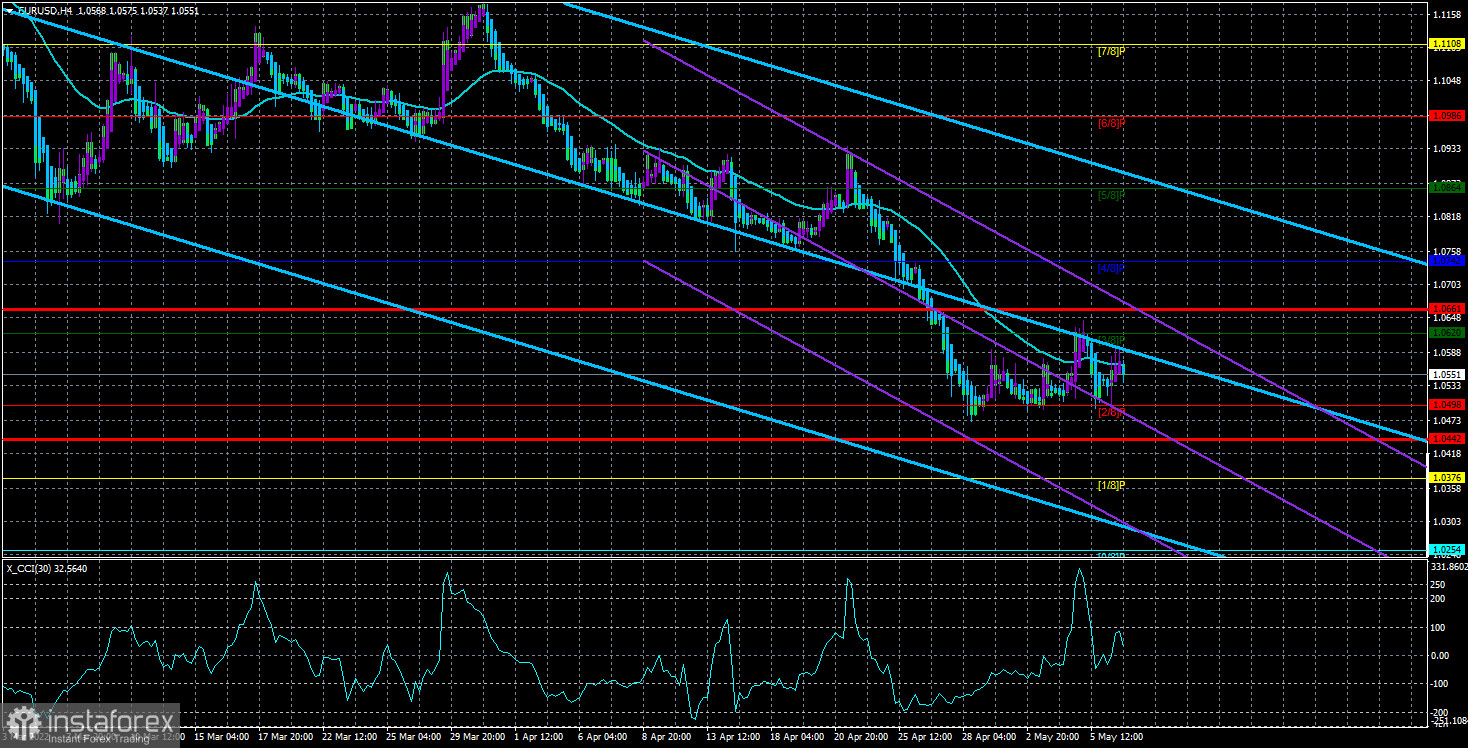Image resolution: width=1468 pixels, height=748 pixels.
Task: Click the 1.1048 price axis tick
Action: [x=1447, y=80]
